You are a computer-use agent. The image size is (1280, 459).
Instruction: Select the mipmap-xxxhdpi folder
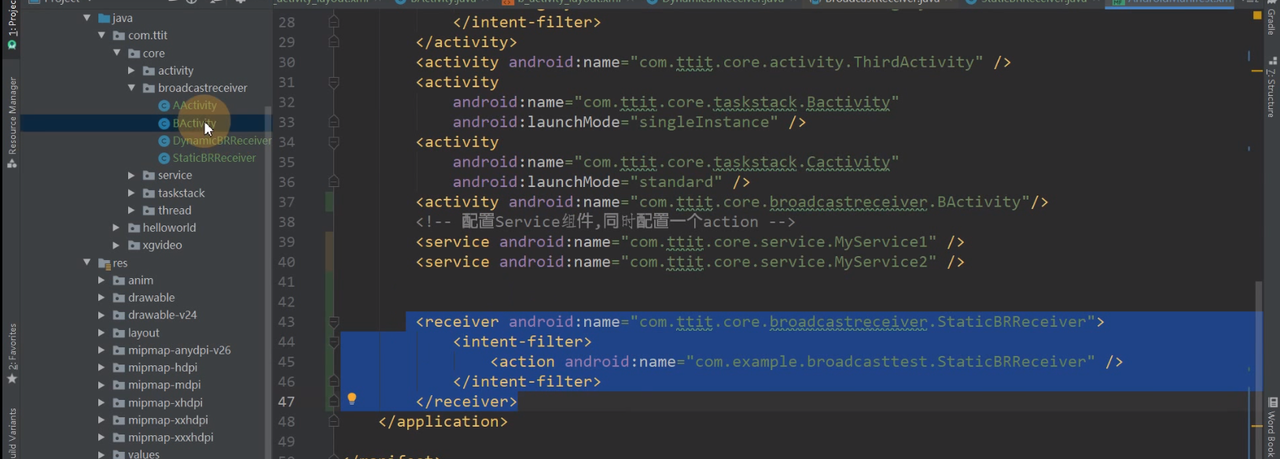(x=171, y=438)
